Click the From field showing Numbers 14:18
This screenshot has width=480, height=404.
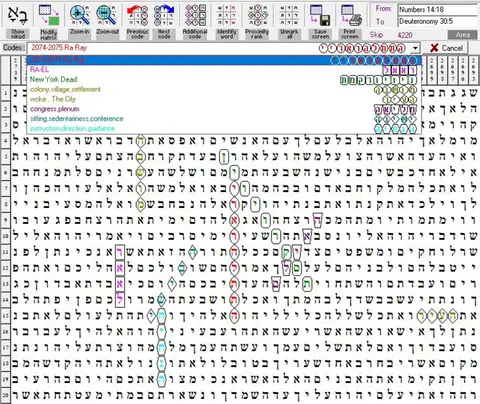click(437, 10)
